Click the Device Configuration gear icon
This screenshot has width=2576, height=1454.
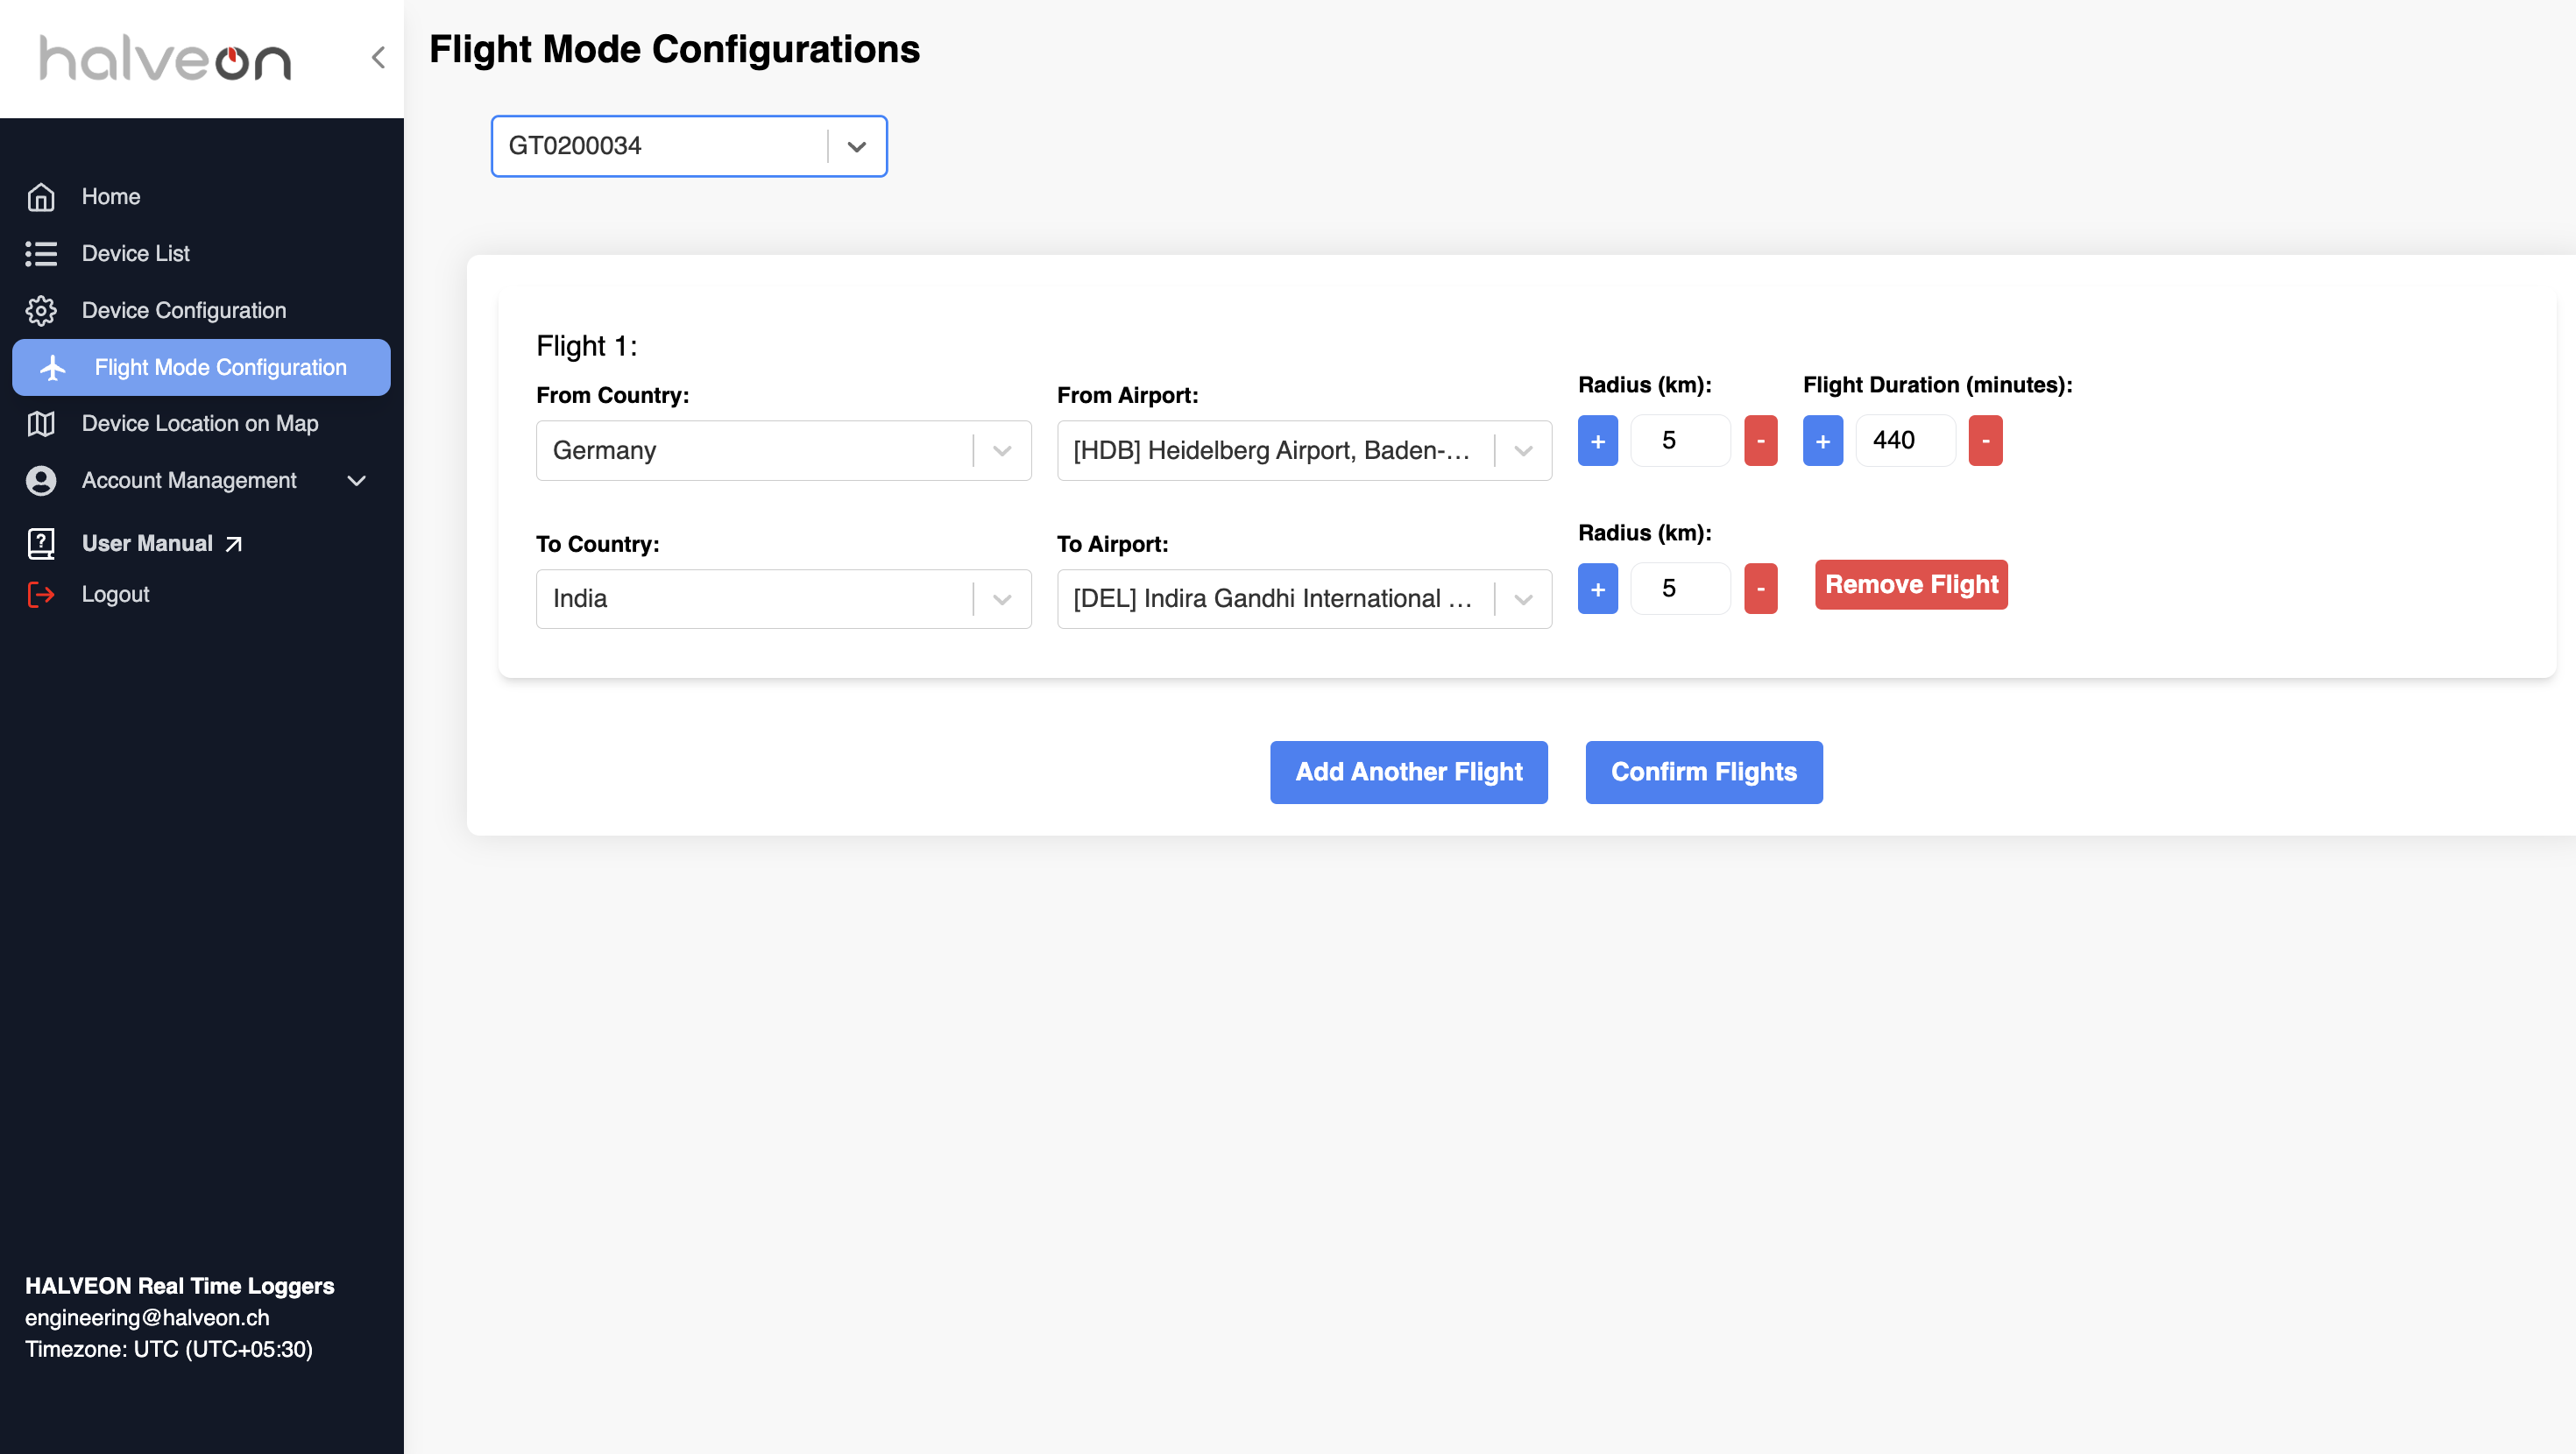pos(41,311)
